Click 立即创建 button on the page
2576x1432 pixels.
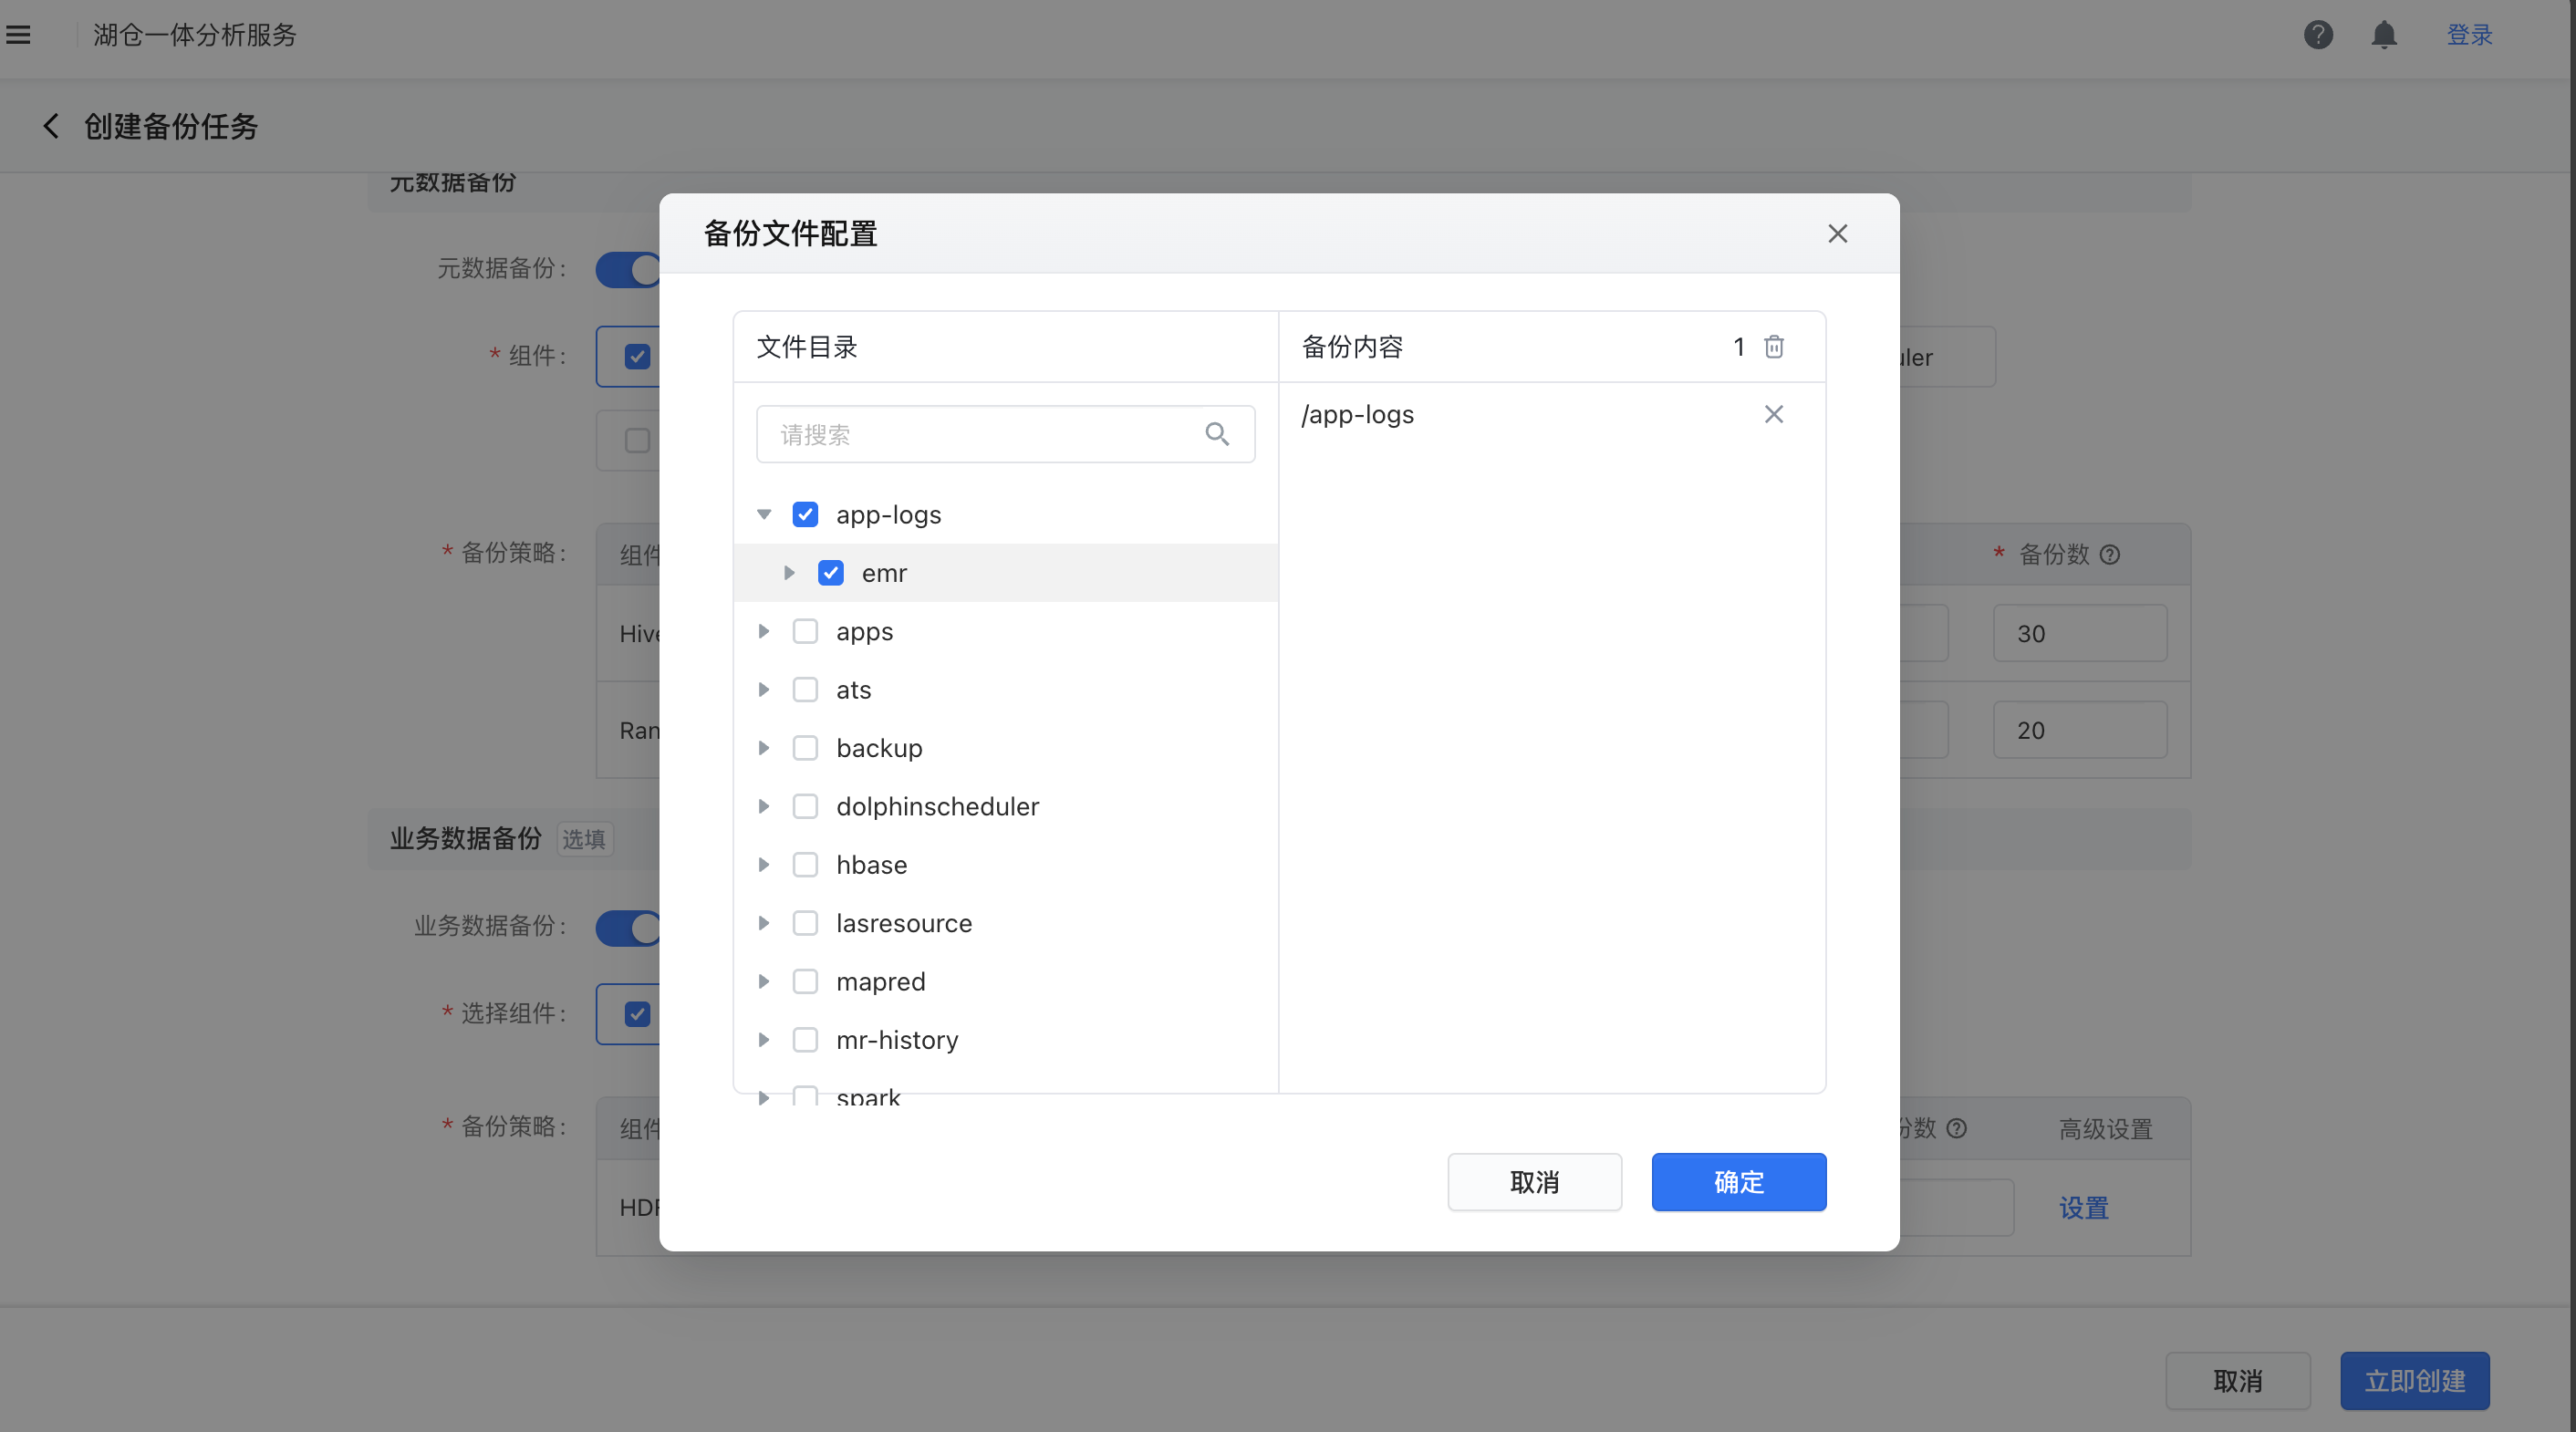[2414, 1381]
